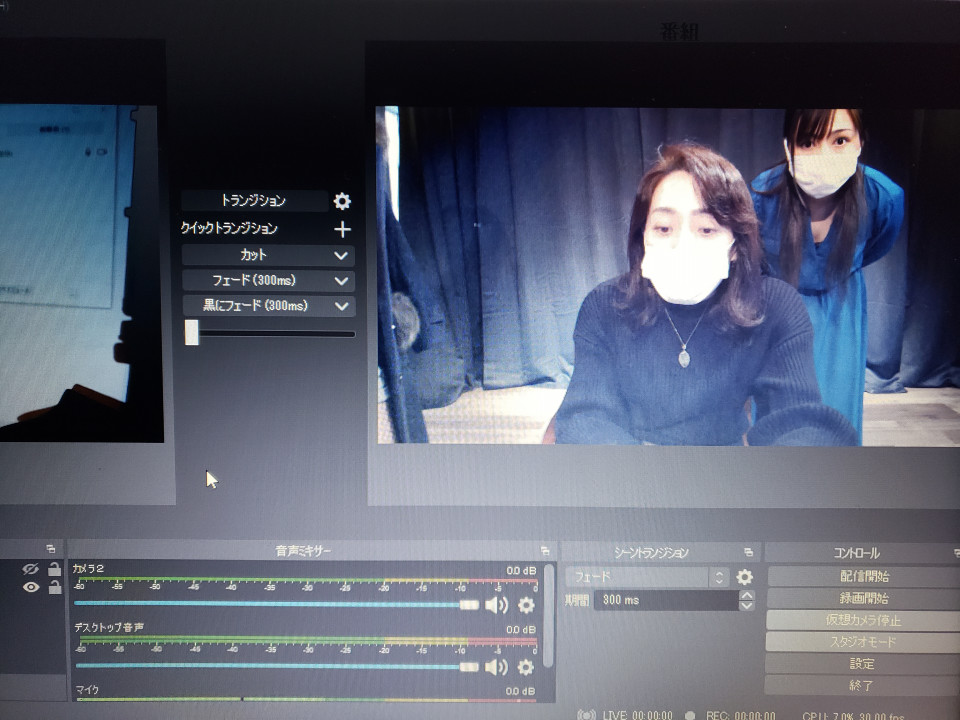This screenshot has height=720, width=960.
Task: Click the トランジション button
Action: (254, 201)
